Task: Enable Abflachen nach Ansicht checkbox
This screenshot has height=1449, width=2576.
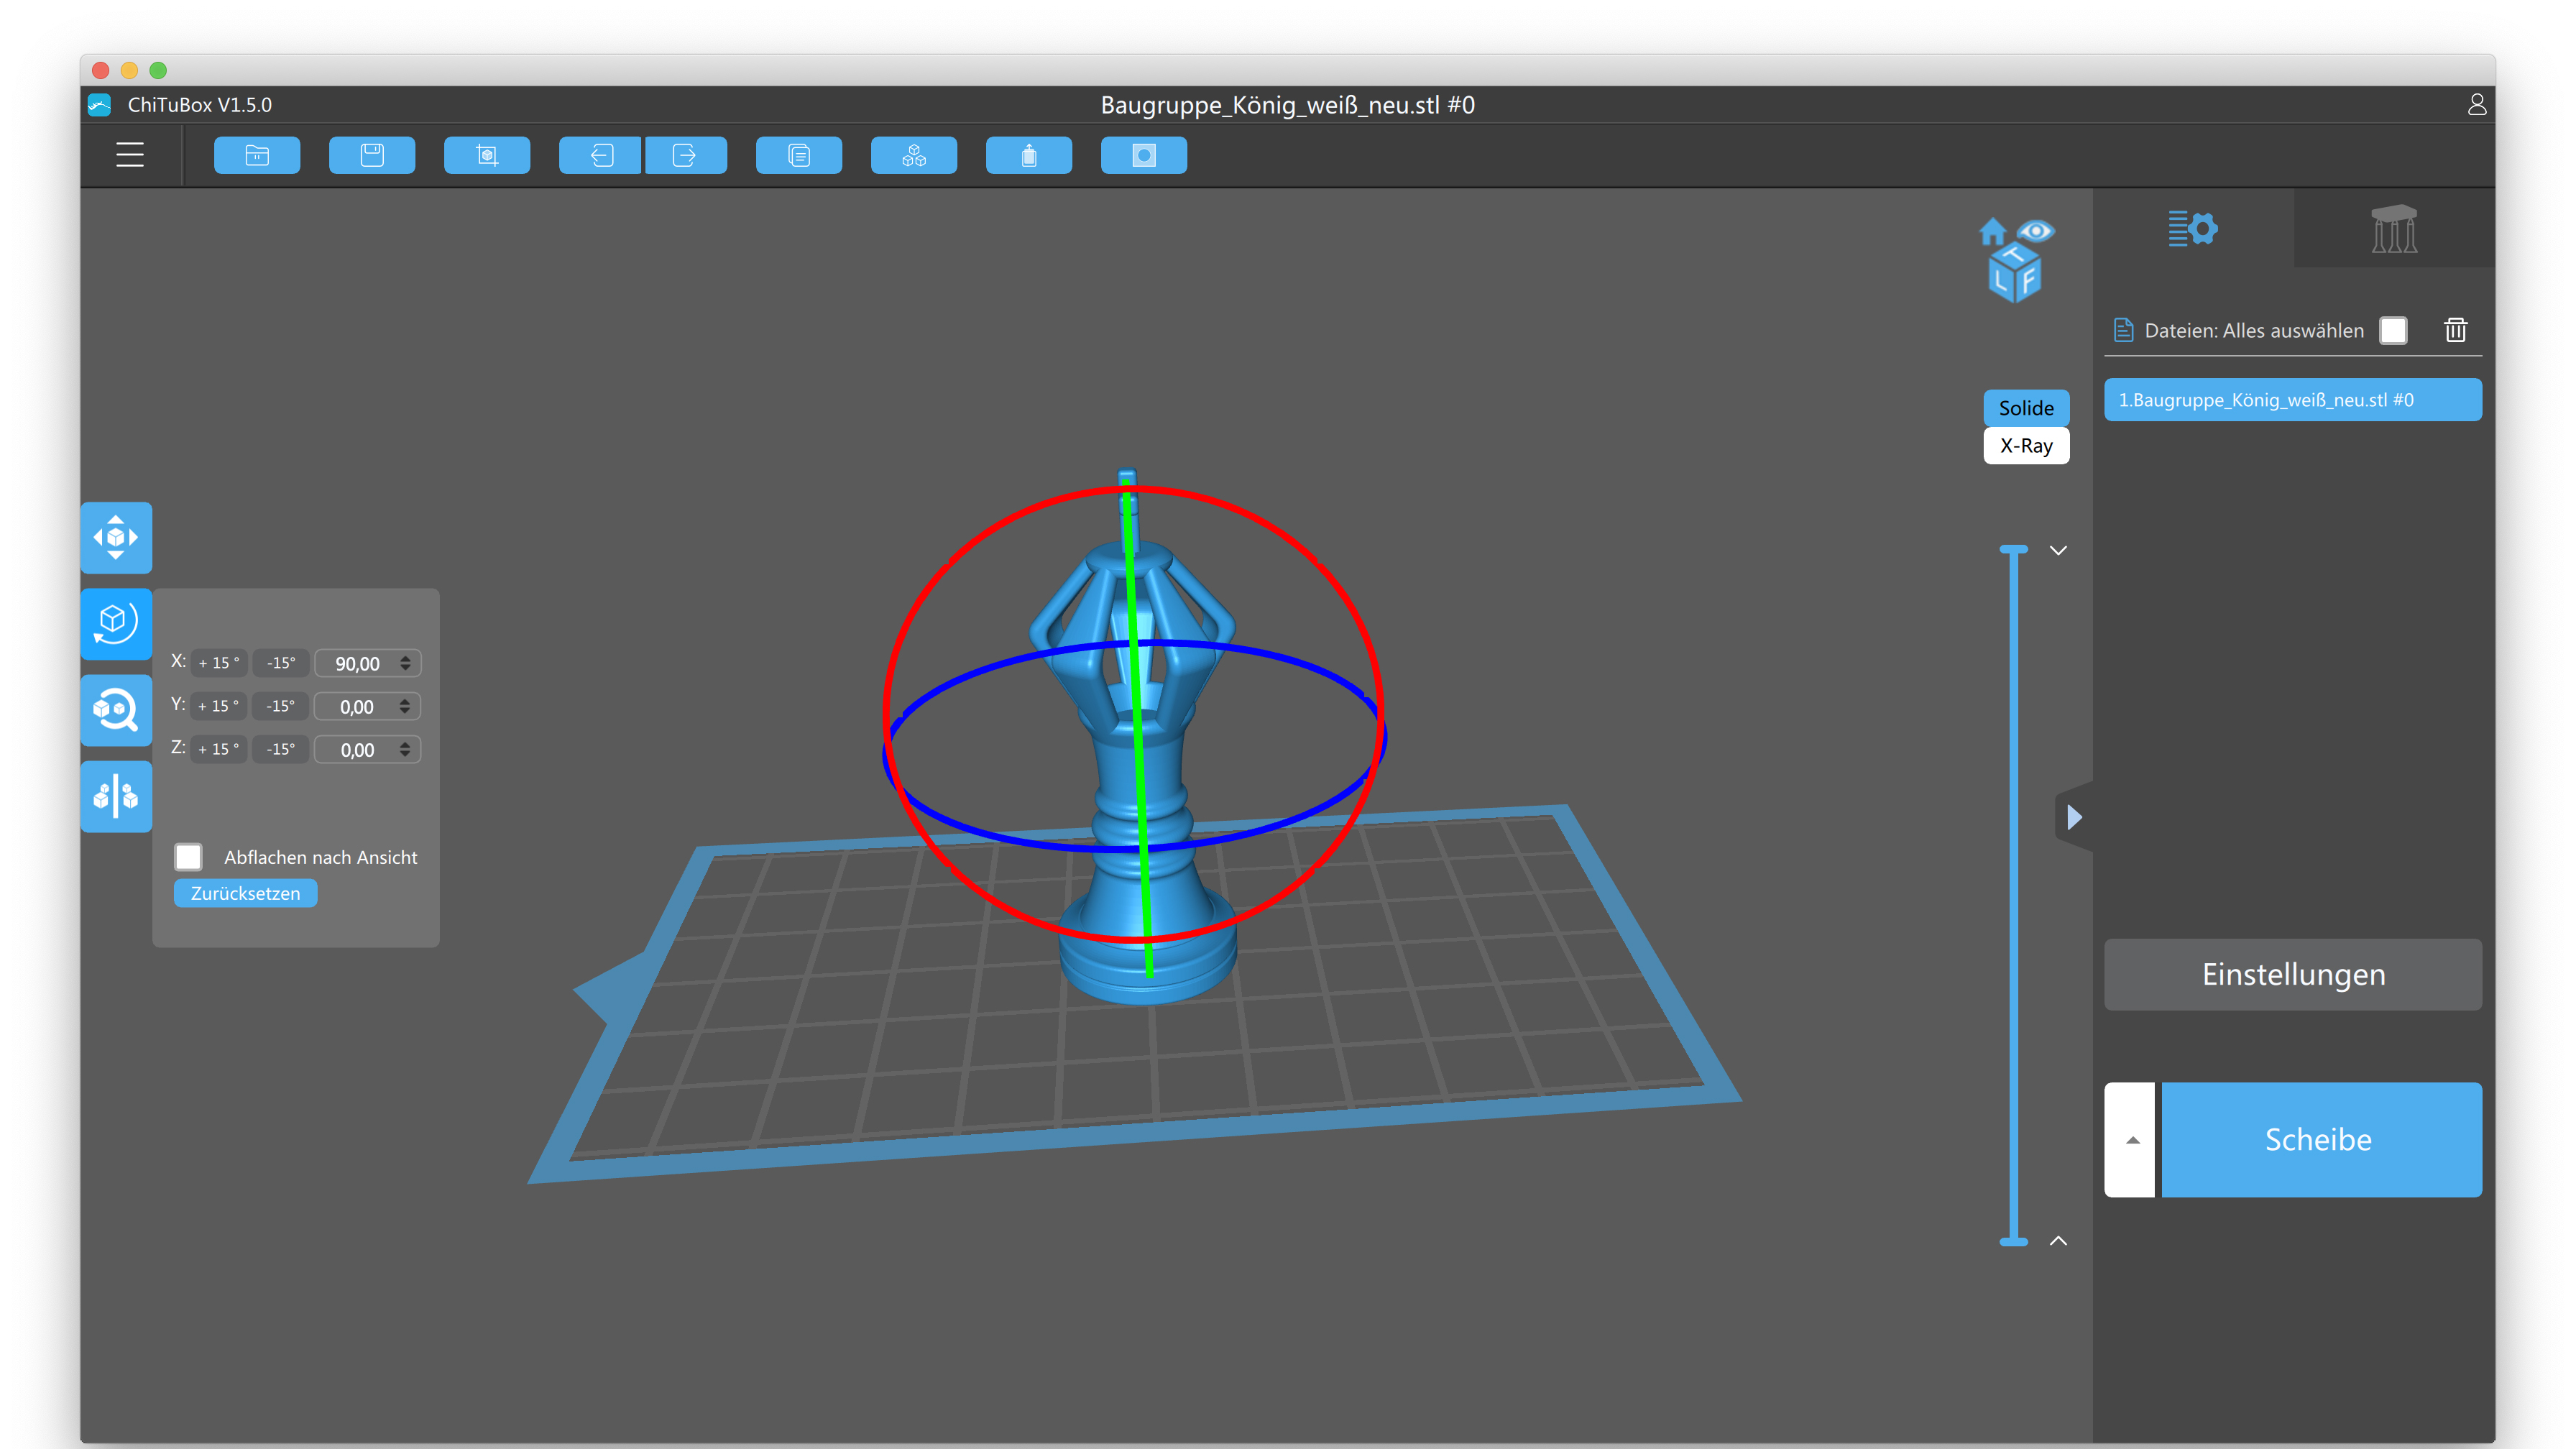Action: pos(188,857)
